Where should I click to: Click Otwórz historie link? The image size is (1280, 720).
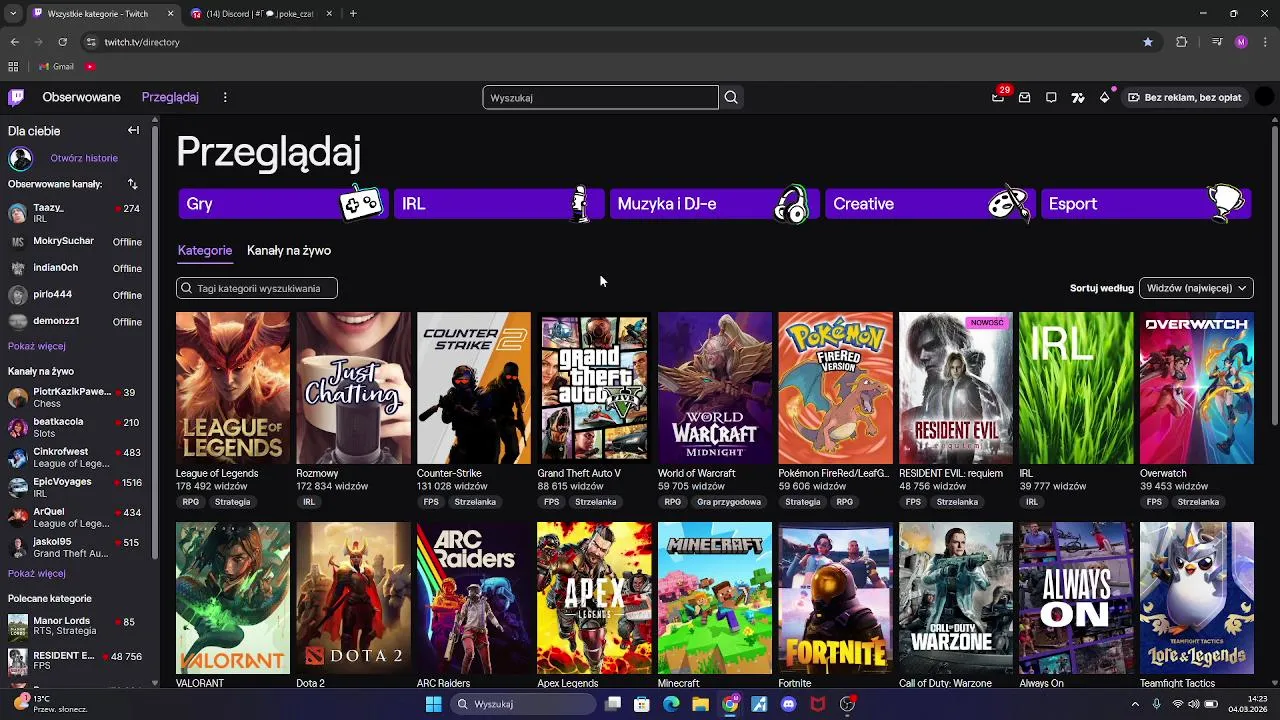[84, 158]
